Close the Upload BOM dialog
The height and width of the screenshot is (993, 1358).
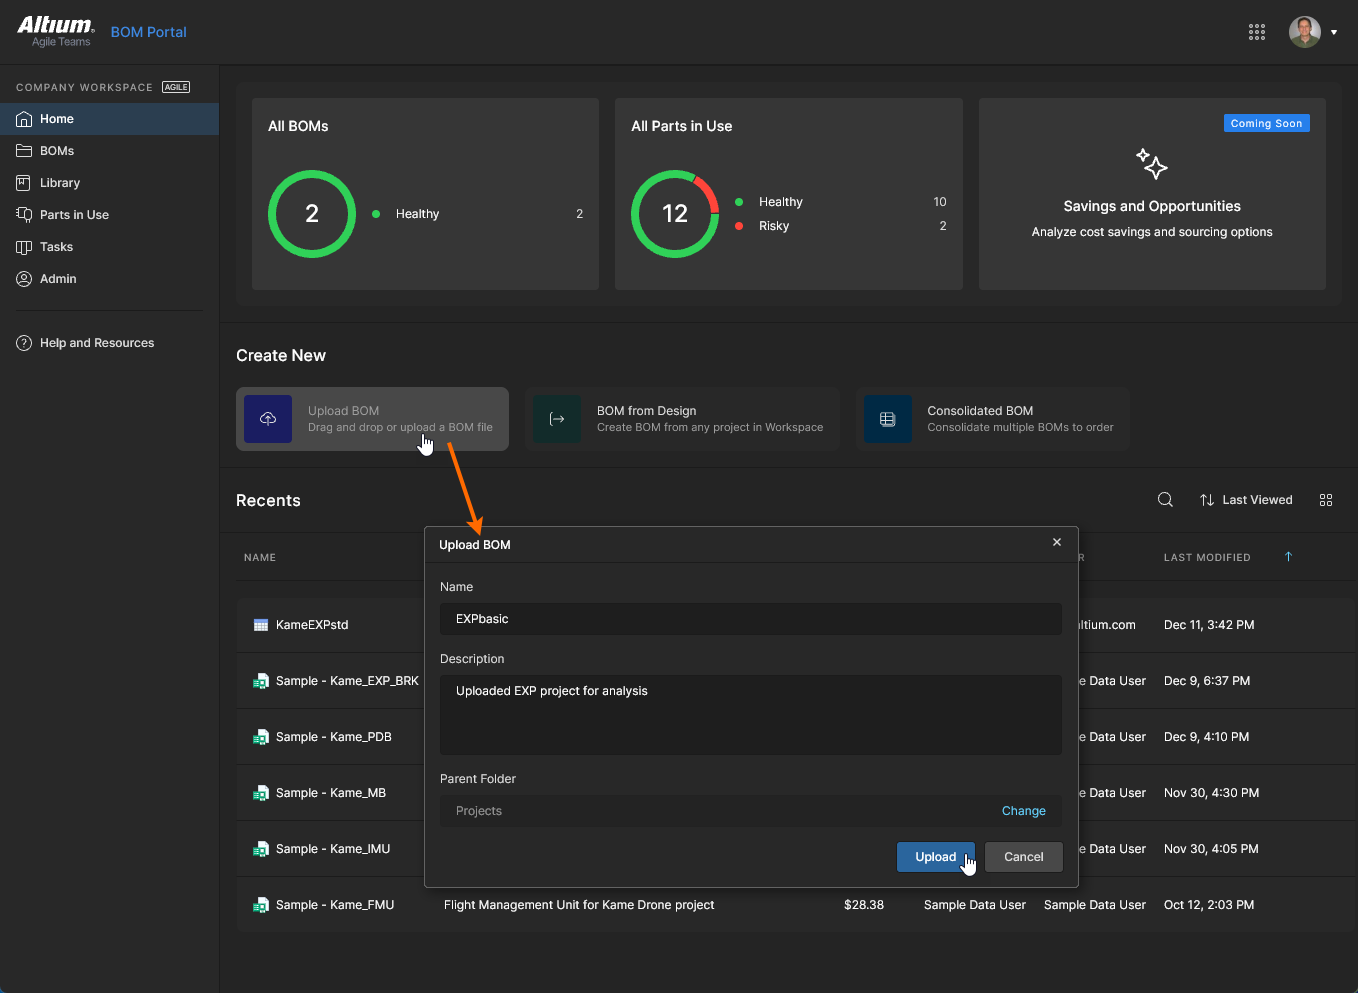tap(1057, 542)
